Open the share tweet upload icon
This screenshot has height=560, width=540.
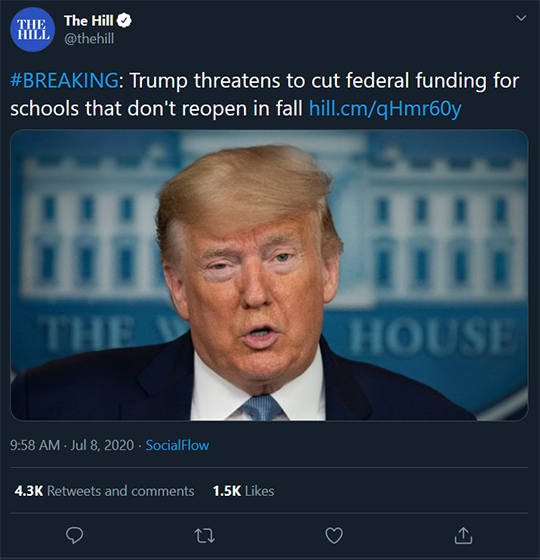pos(463,535)
